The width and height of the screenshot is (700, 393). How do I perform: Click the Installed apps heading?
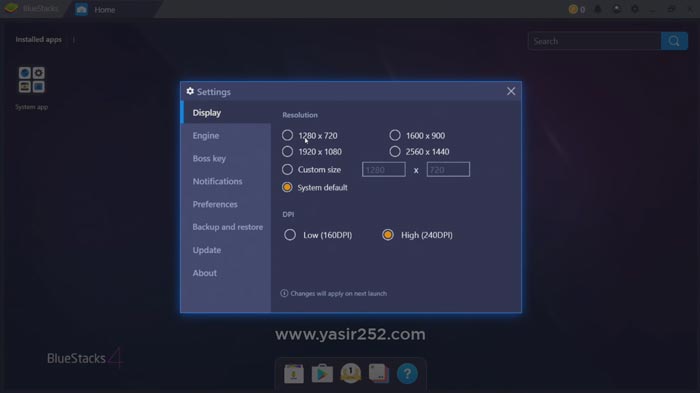tap(38, 39)
